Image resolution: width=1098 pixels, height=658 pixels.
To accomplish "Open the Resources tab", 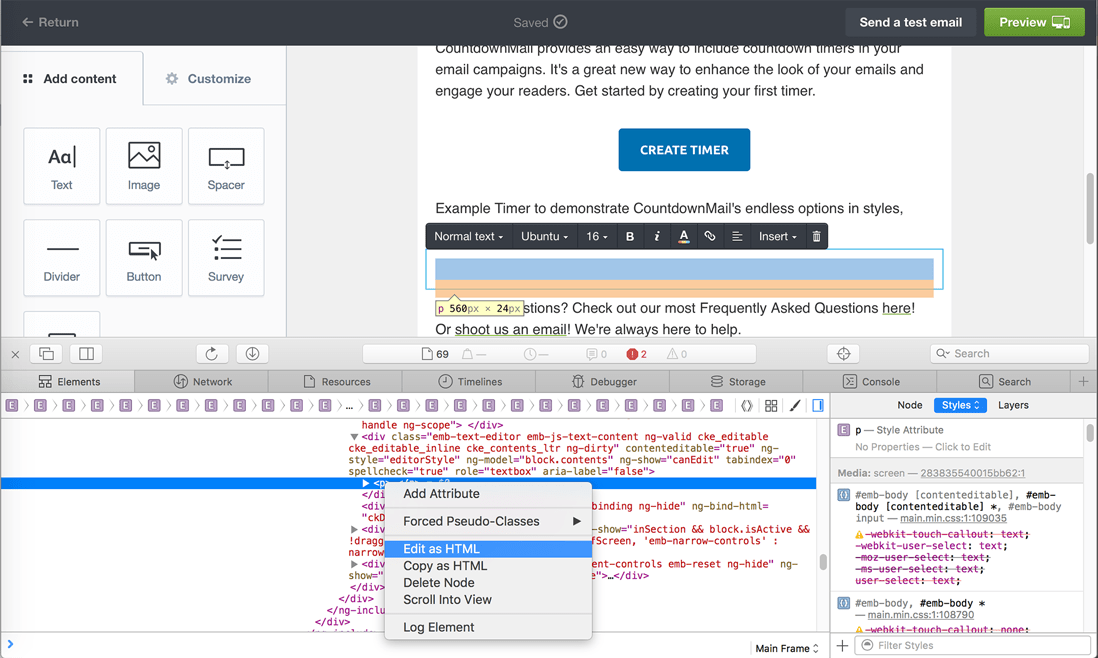I will pyautogui.click(x=335, y=382).
